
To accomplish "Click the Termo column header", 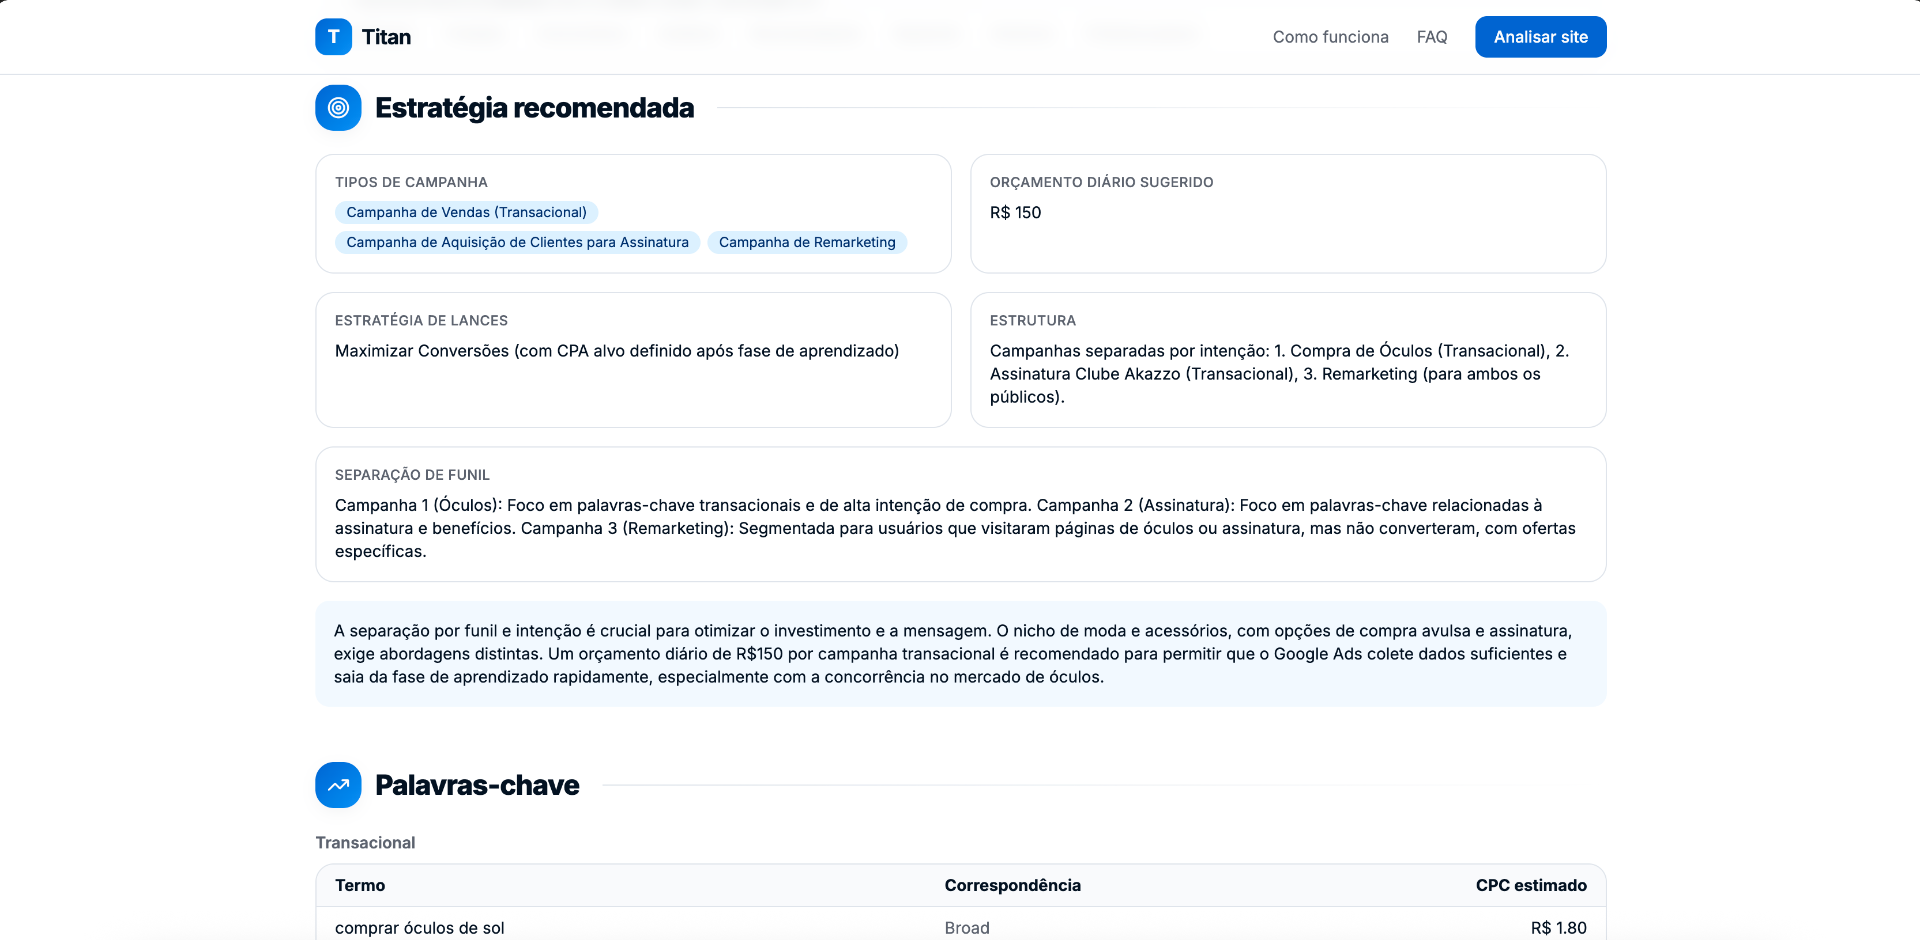I will click(360, 885).
